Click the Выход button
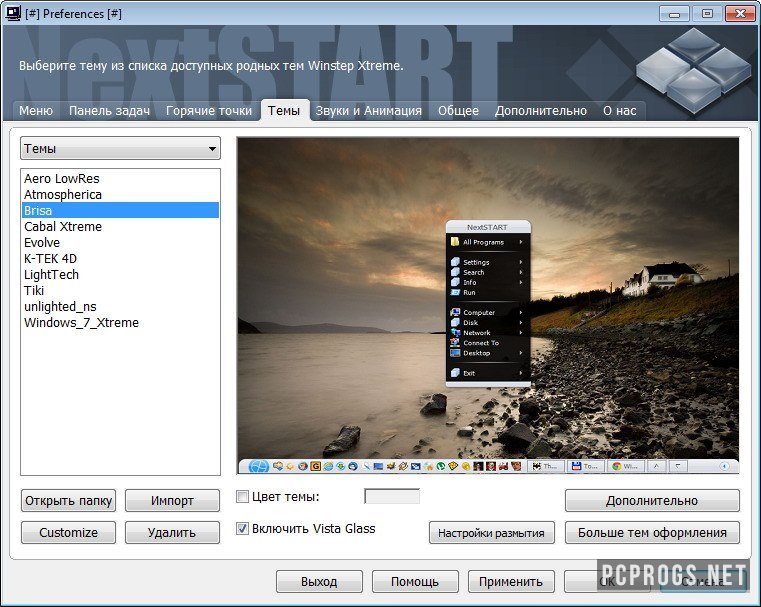This screenshot has height=607, width=761. pyautogui.click(x=319, y=581)
